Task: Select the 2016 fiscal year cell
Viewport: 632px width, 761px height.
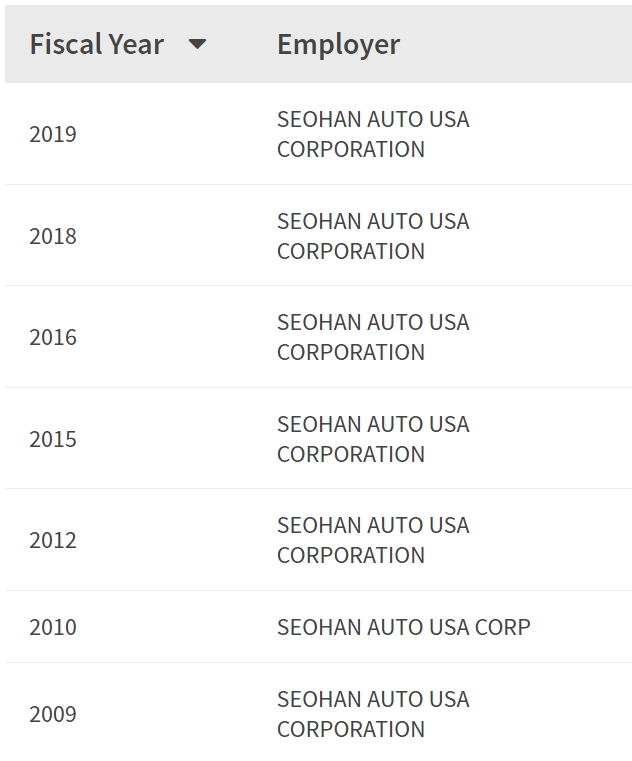Action: point(53,337)
